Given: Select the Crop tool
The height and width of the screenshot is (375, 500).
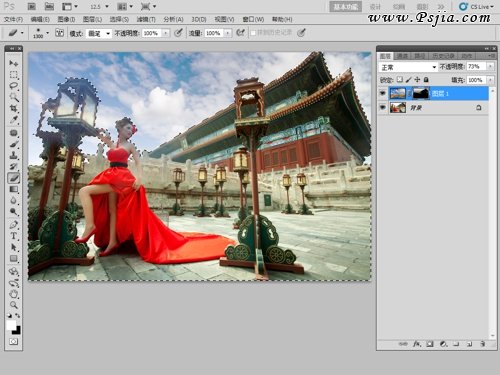Looking at the screenshot, I should coord(13,108).
